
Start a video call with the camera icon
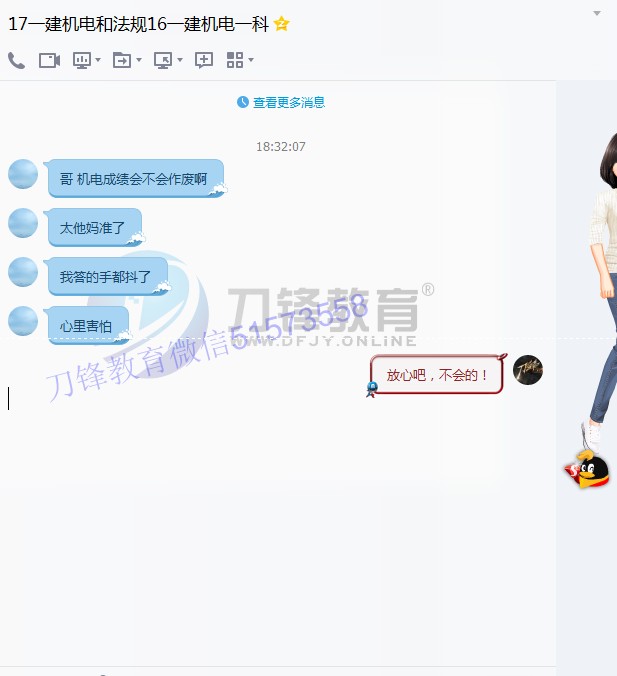pos(49,60)
